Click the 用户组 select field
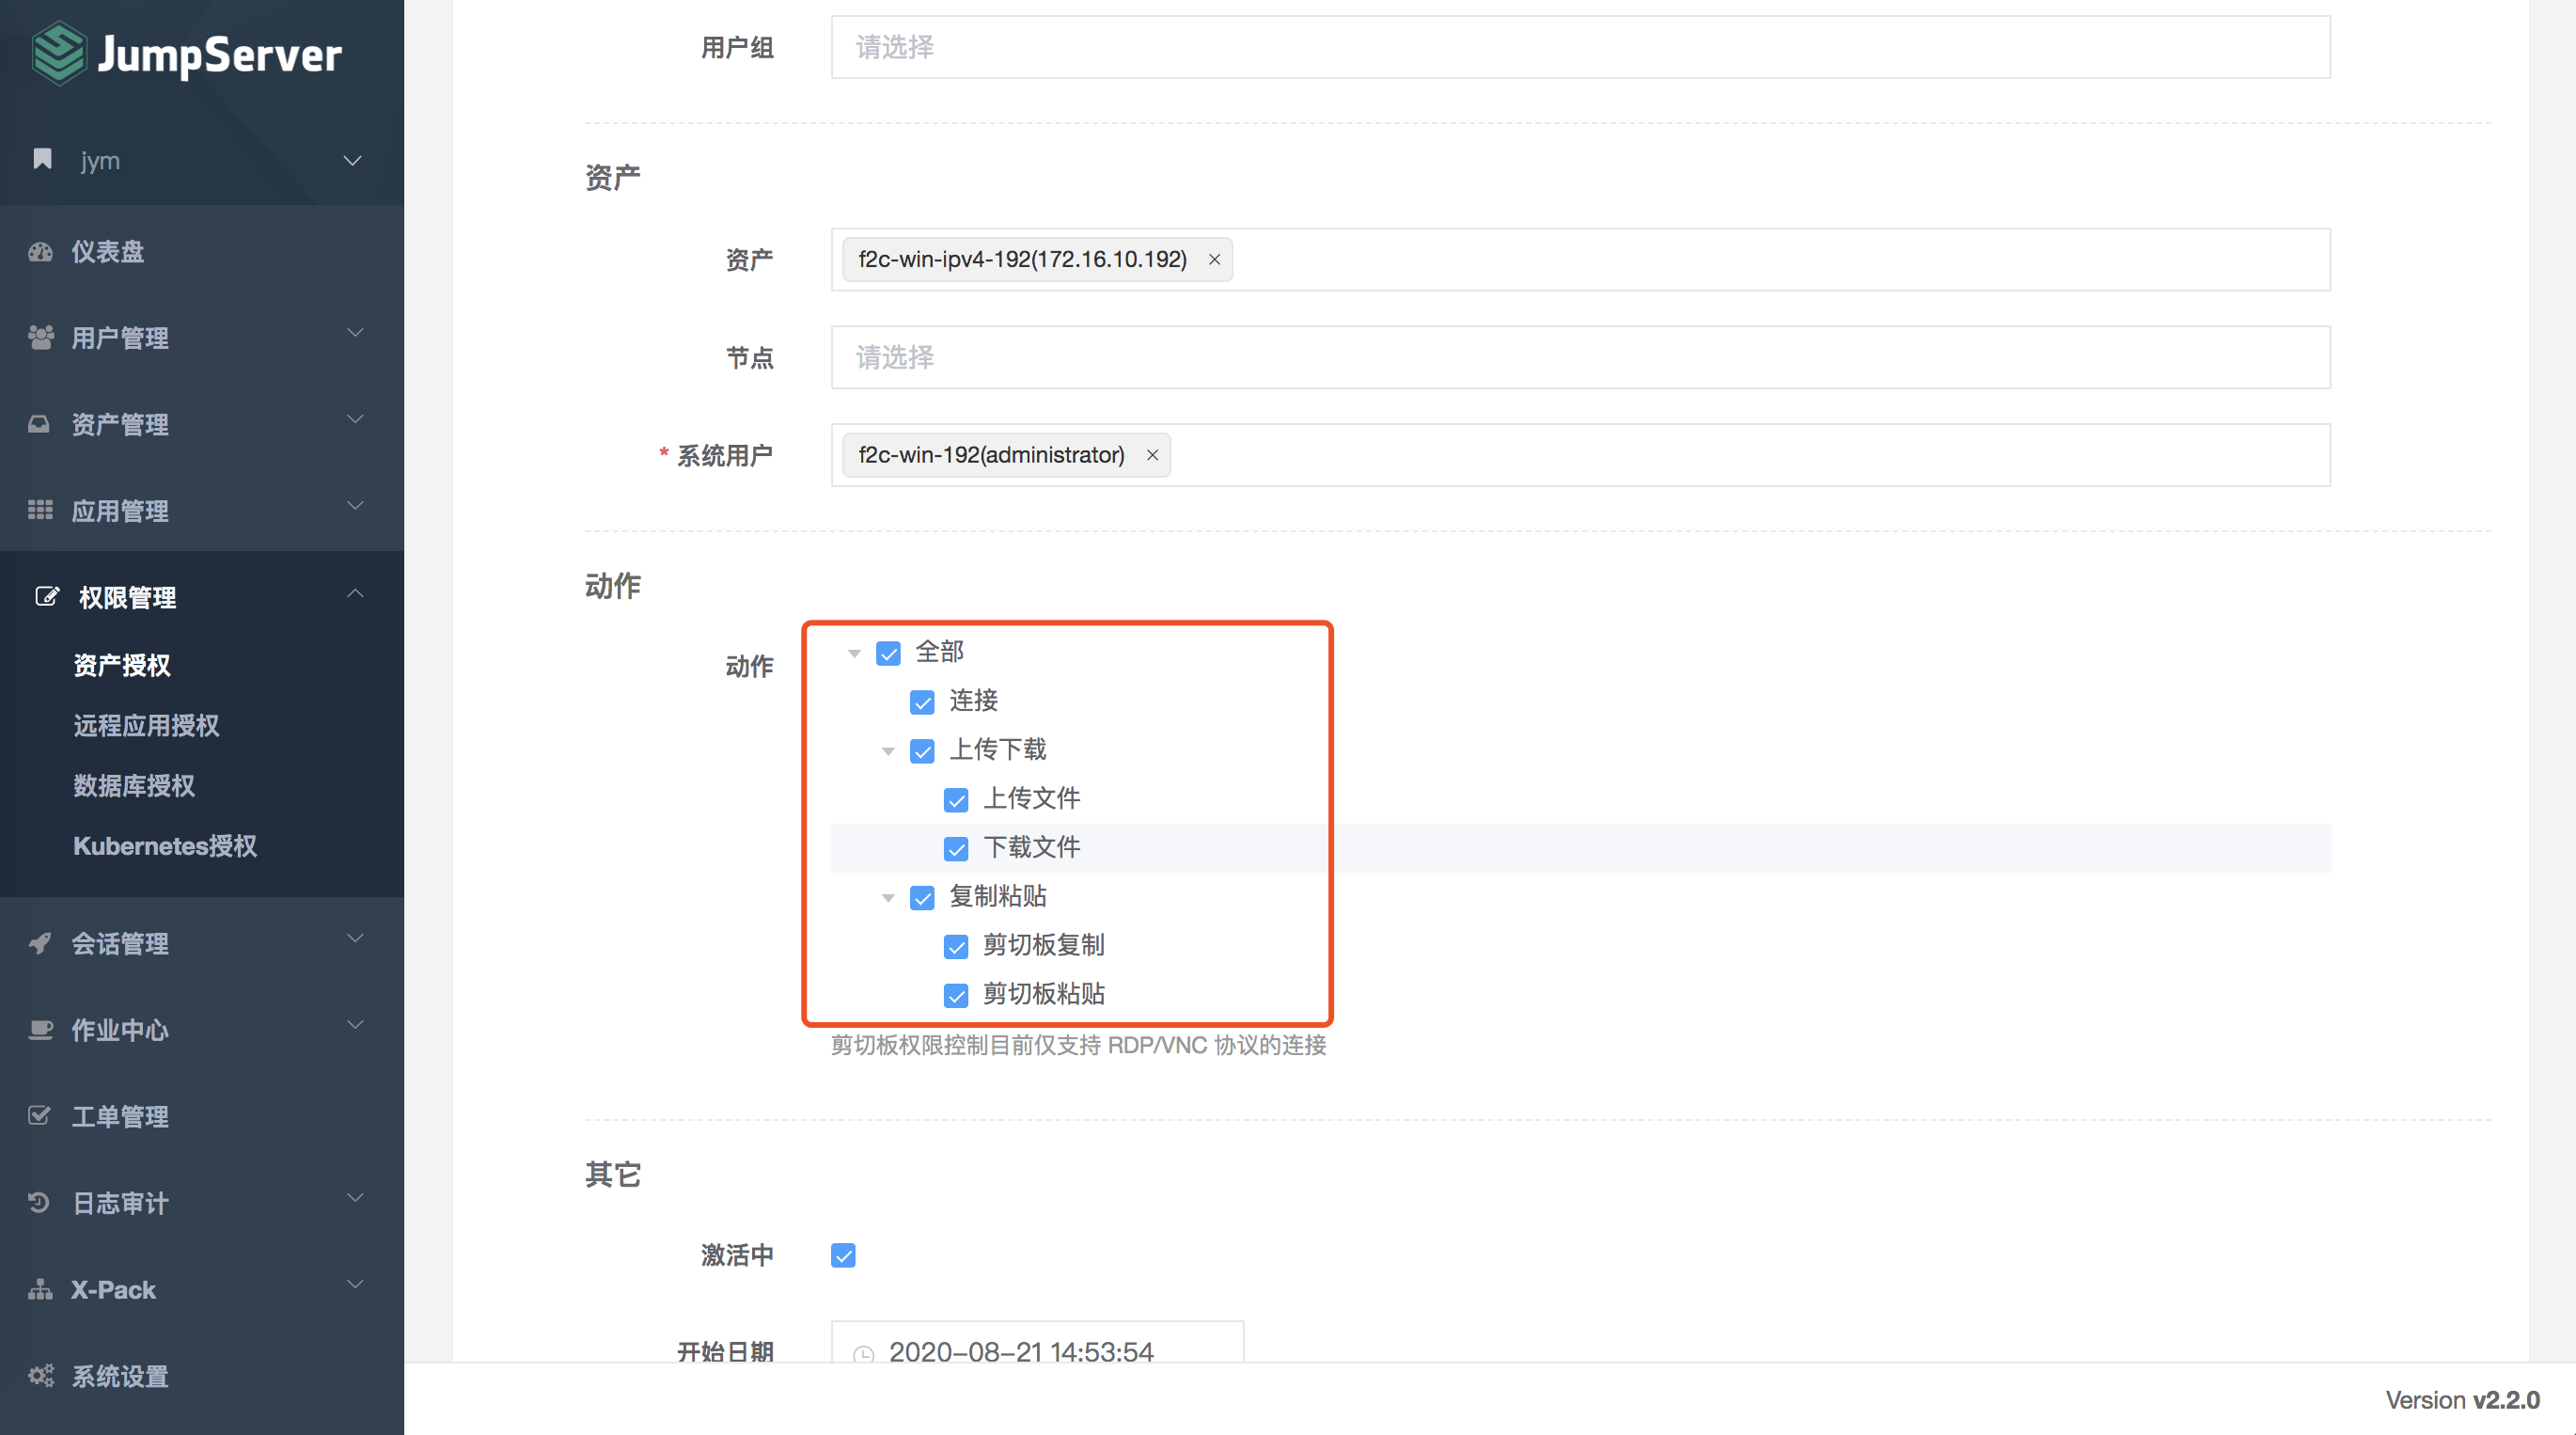2576x1435 pixels. [x=1580, y=47]
